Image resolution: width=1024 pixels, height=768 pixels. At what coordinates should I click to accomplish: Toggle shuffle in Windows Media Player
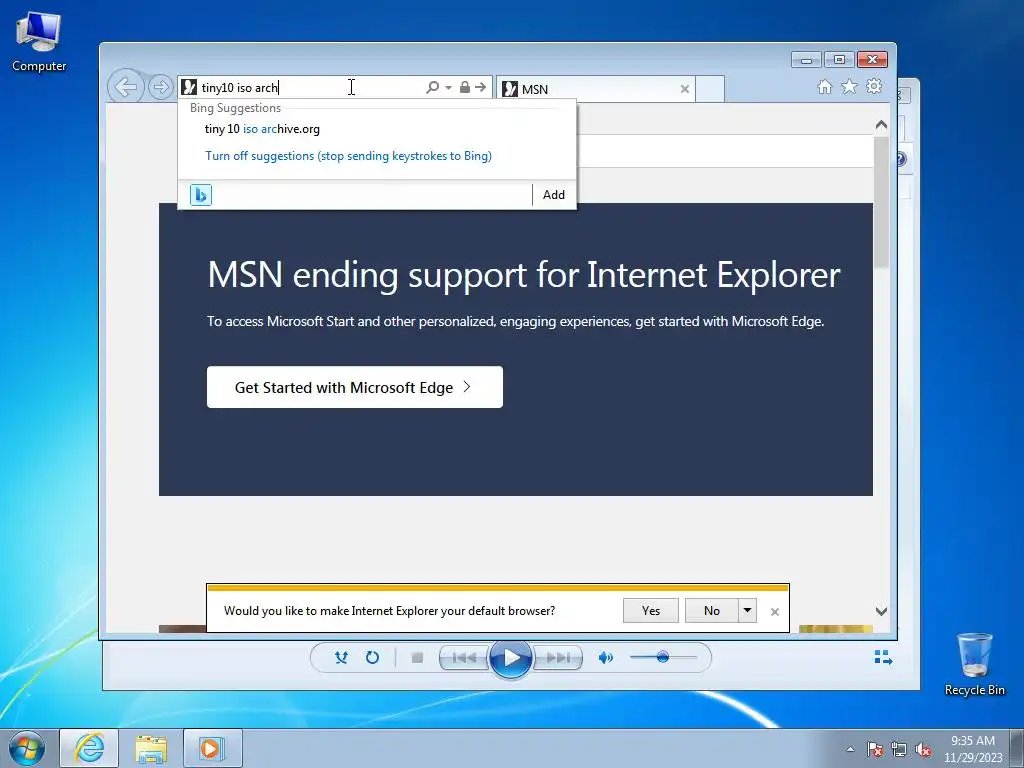click(x=341, y=658)
